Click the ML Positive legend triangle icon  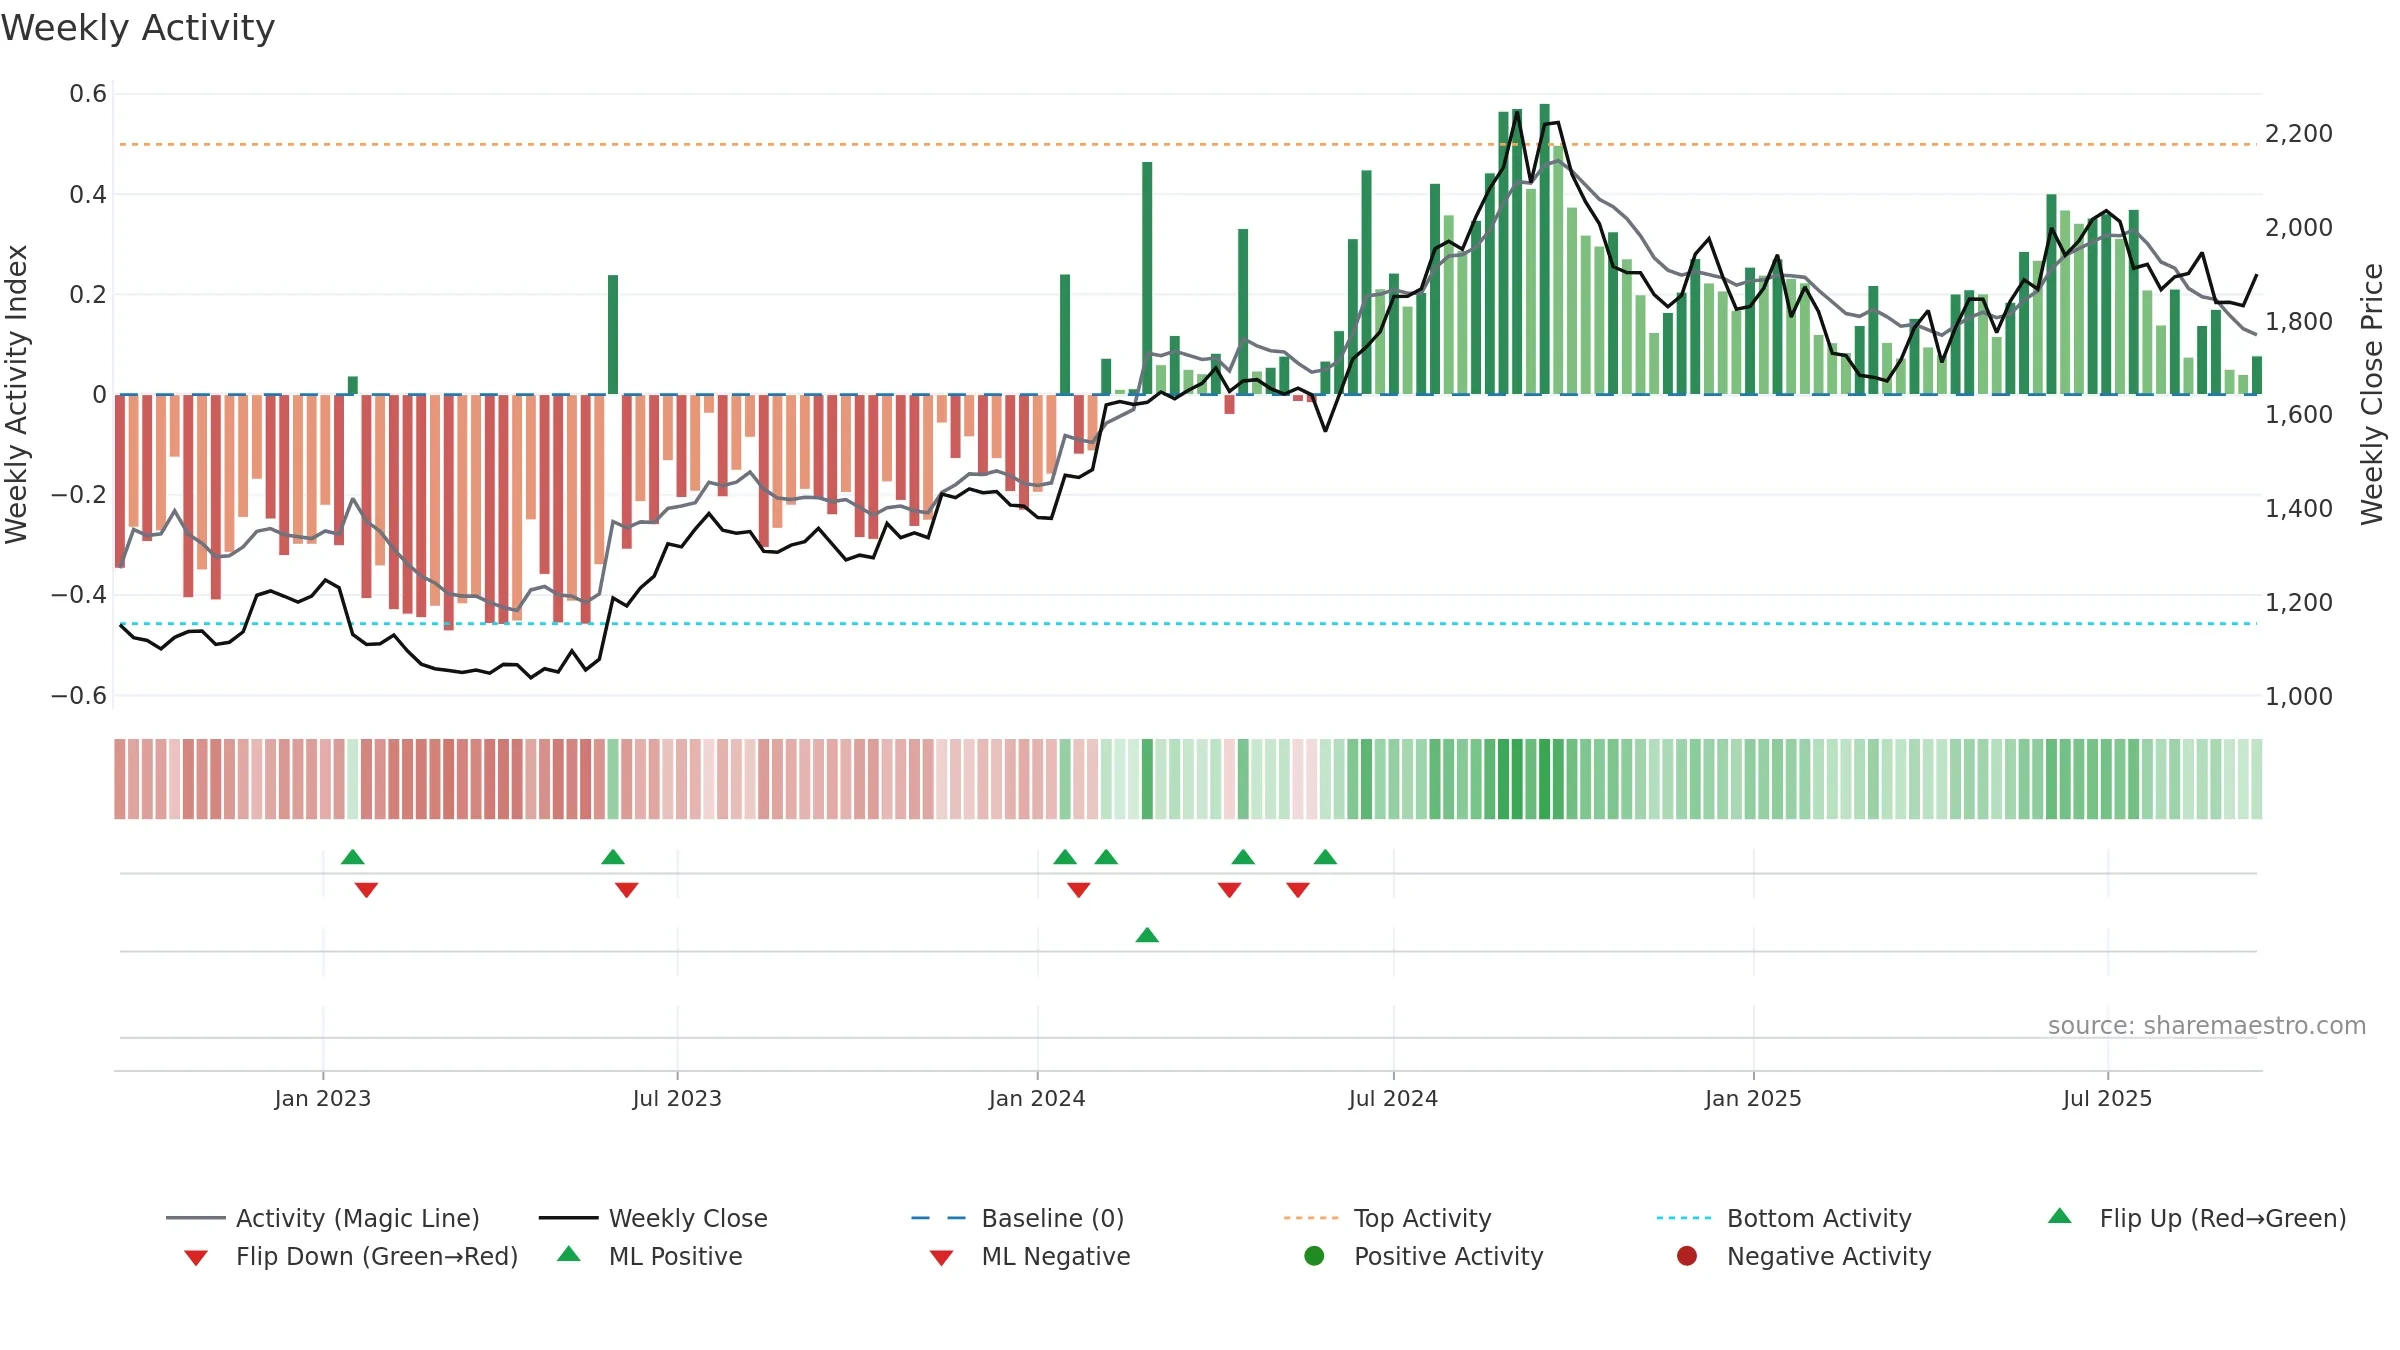pyautogui.click(x=569, y=1254)
